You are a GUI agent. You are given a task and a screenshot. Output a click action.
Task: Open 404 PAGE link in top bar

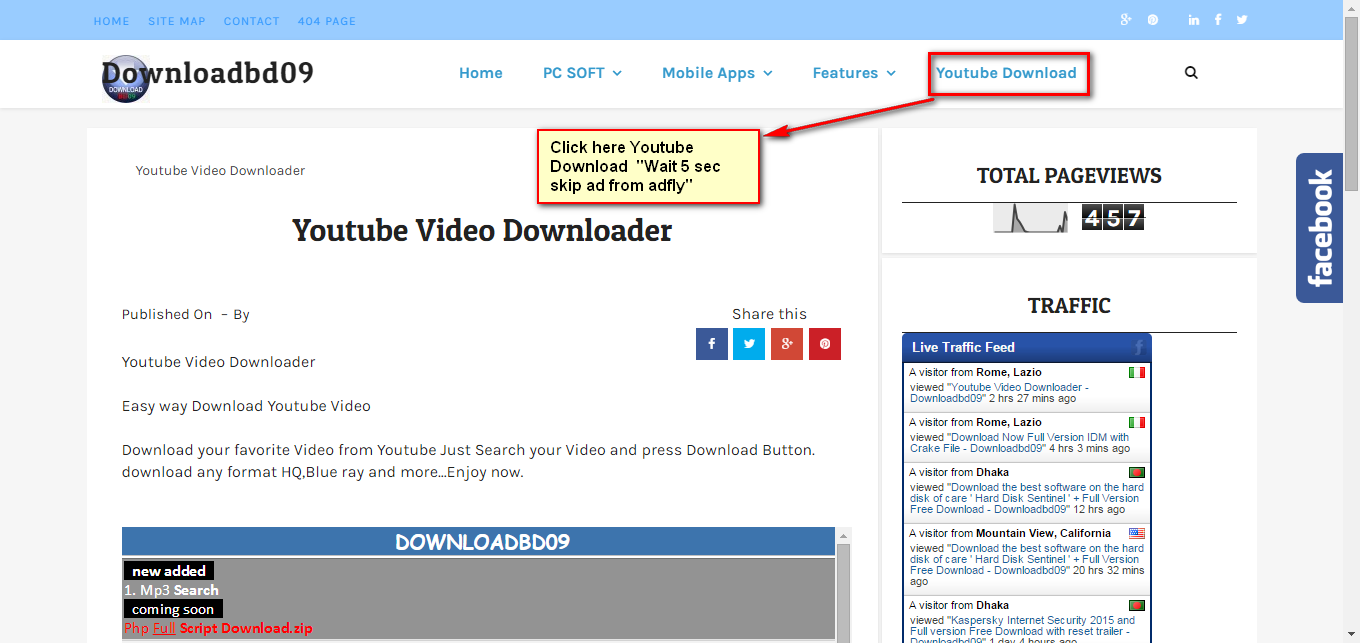tap(326, 21)
